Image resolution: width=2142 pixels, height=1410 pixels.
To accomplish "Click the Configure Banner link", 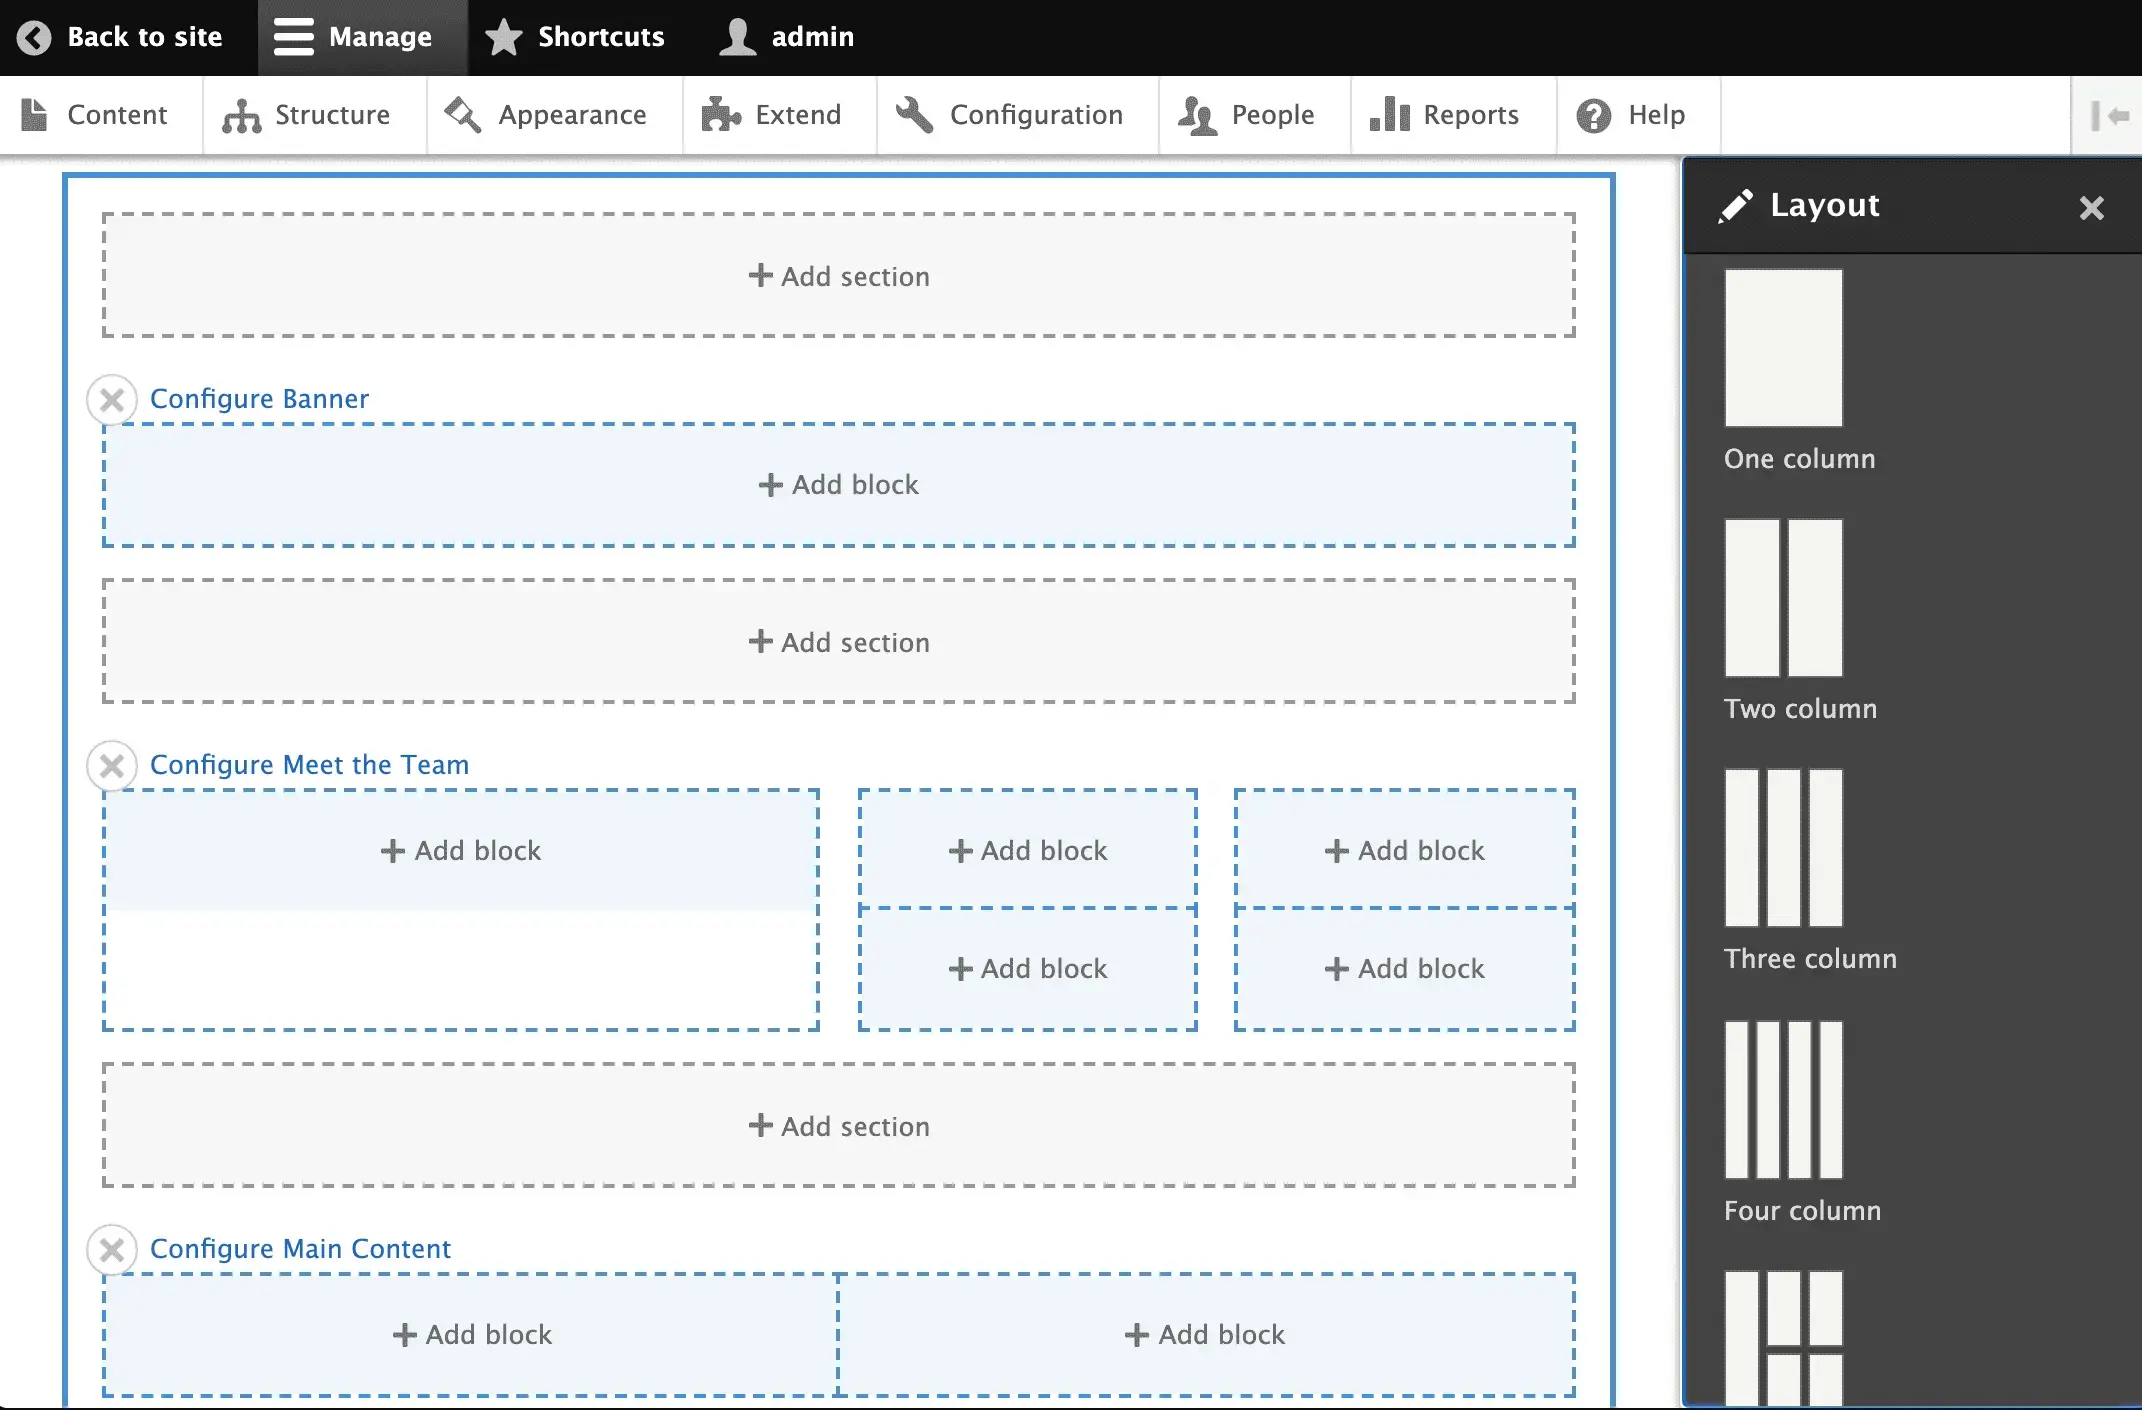I will point(259,399).
